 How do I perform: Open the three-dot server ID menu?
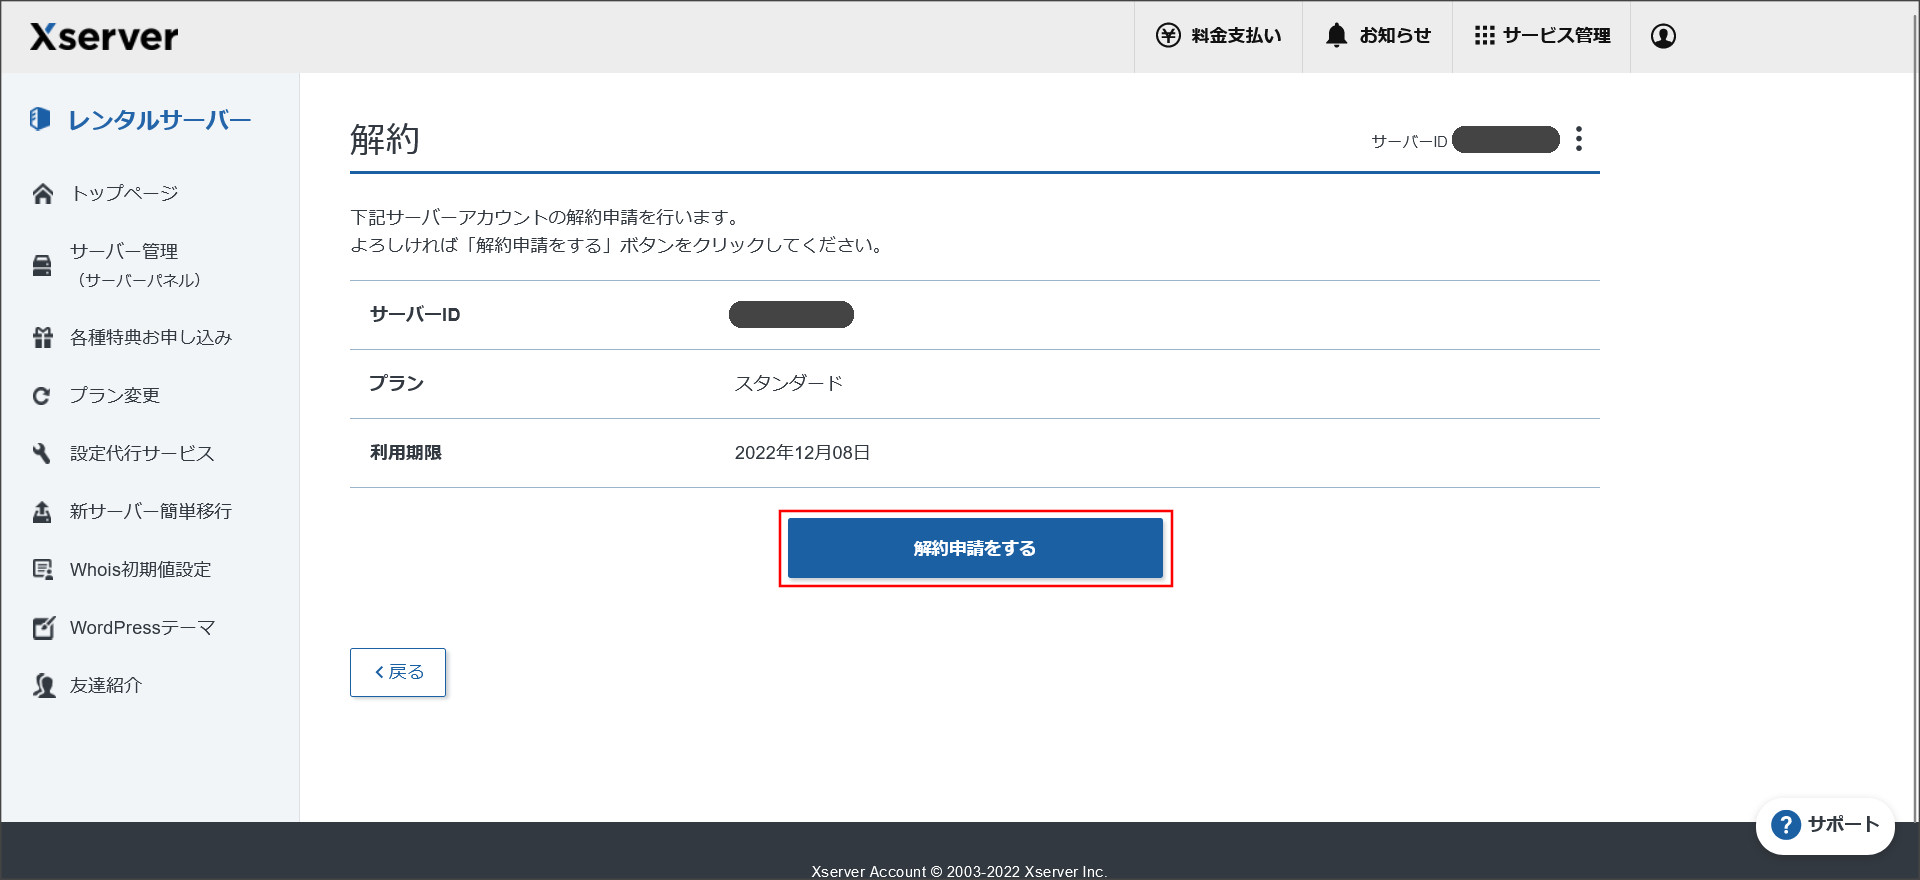coord(1579,139)
